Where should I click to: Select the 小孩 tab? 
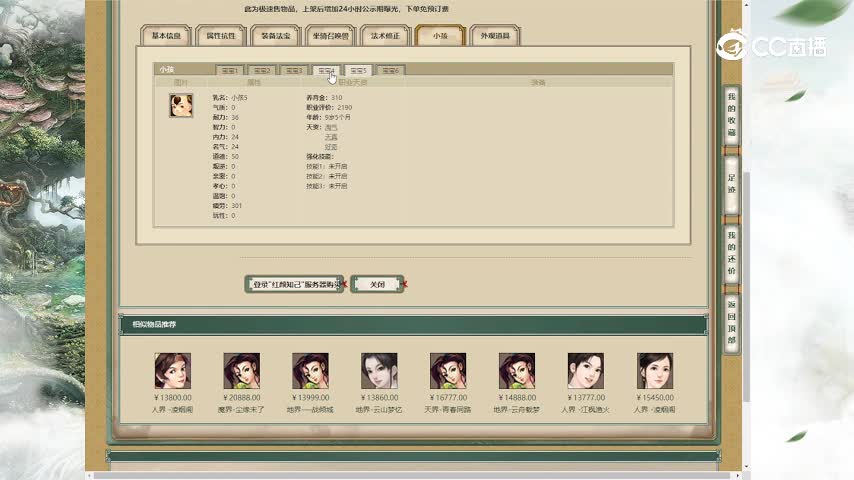point(440,35)
